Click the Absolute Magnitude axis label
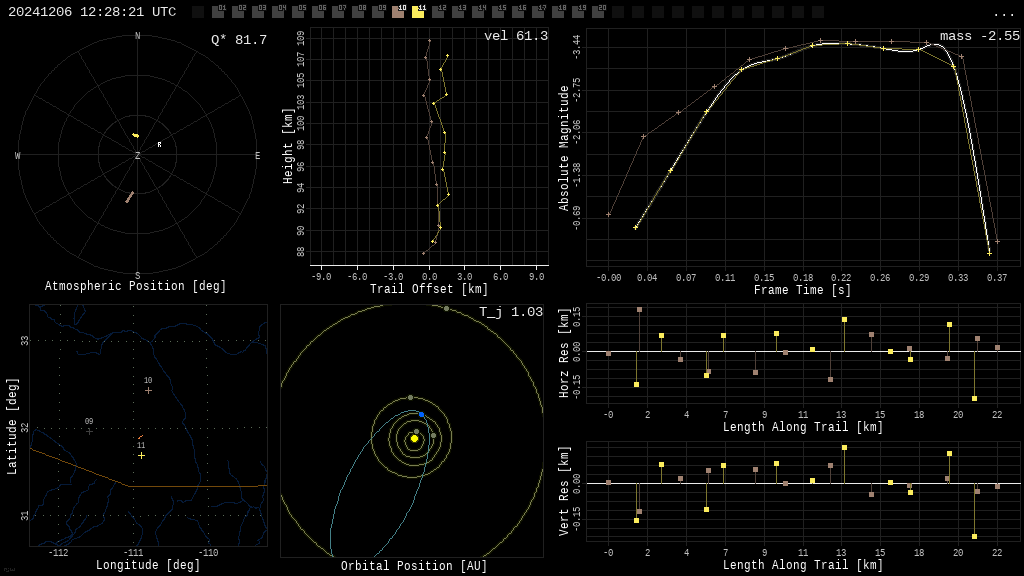 click(564, 148)
